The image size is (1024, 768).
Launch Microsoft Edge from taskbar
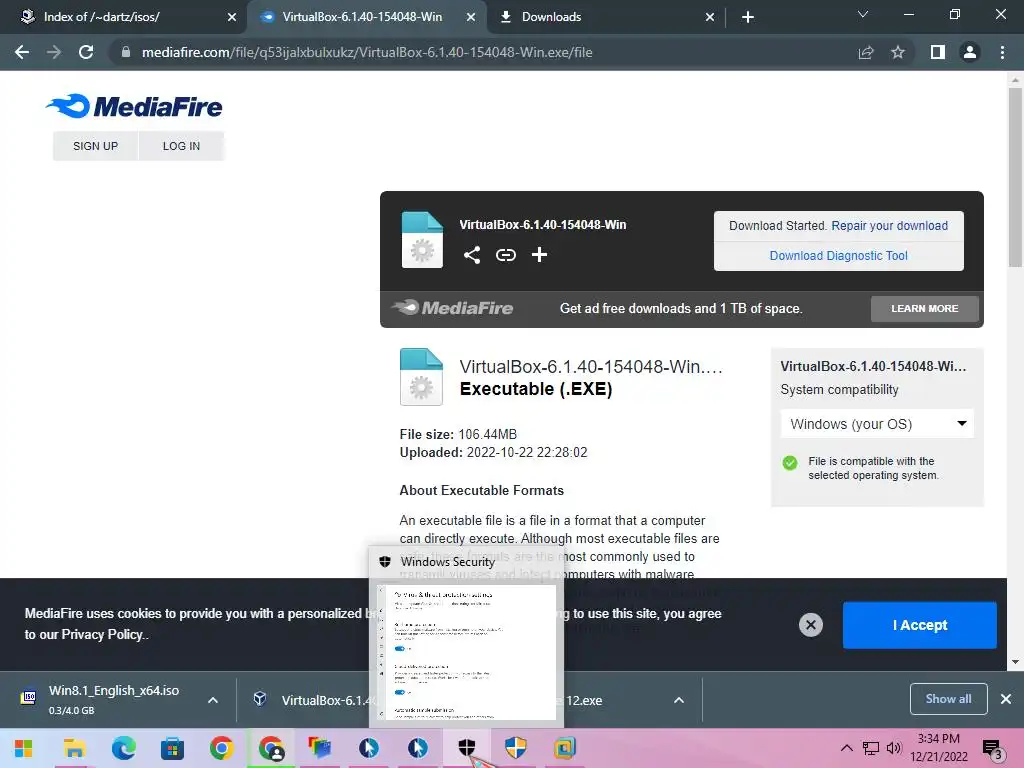coord(123,748)
